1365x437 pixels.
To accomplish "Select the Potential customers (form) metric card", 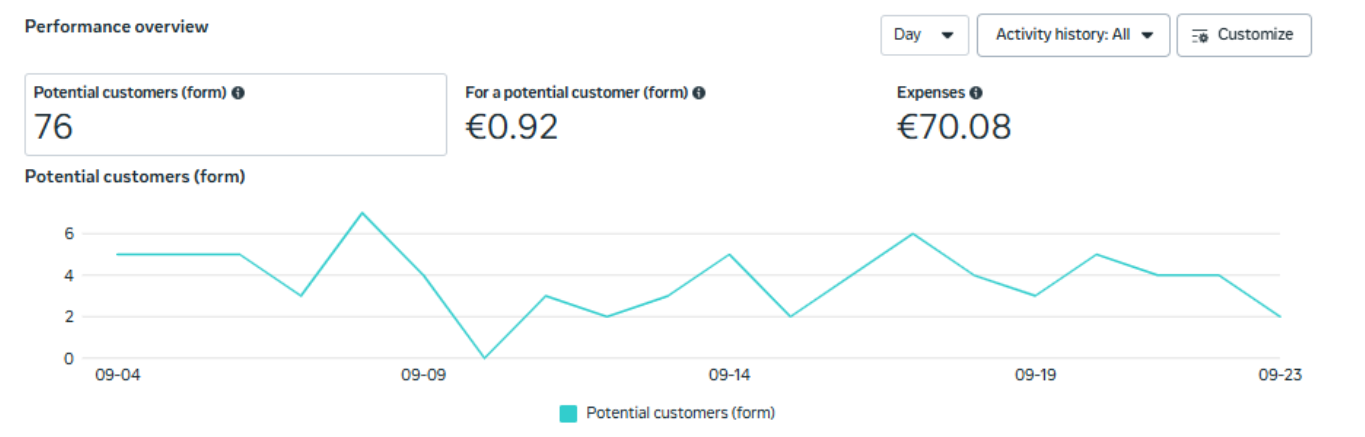I will click(x=235, y=114).
